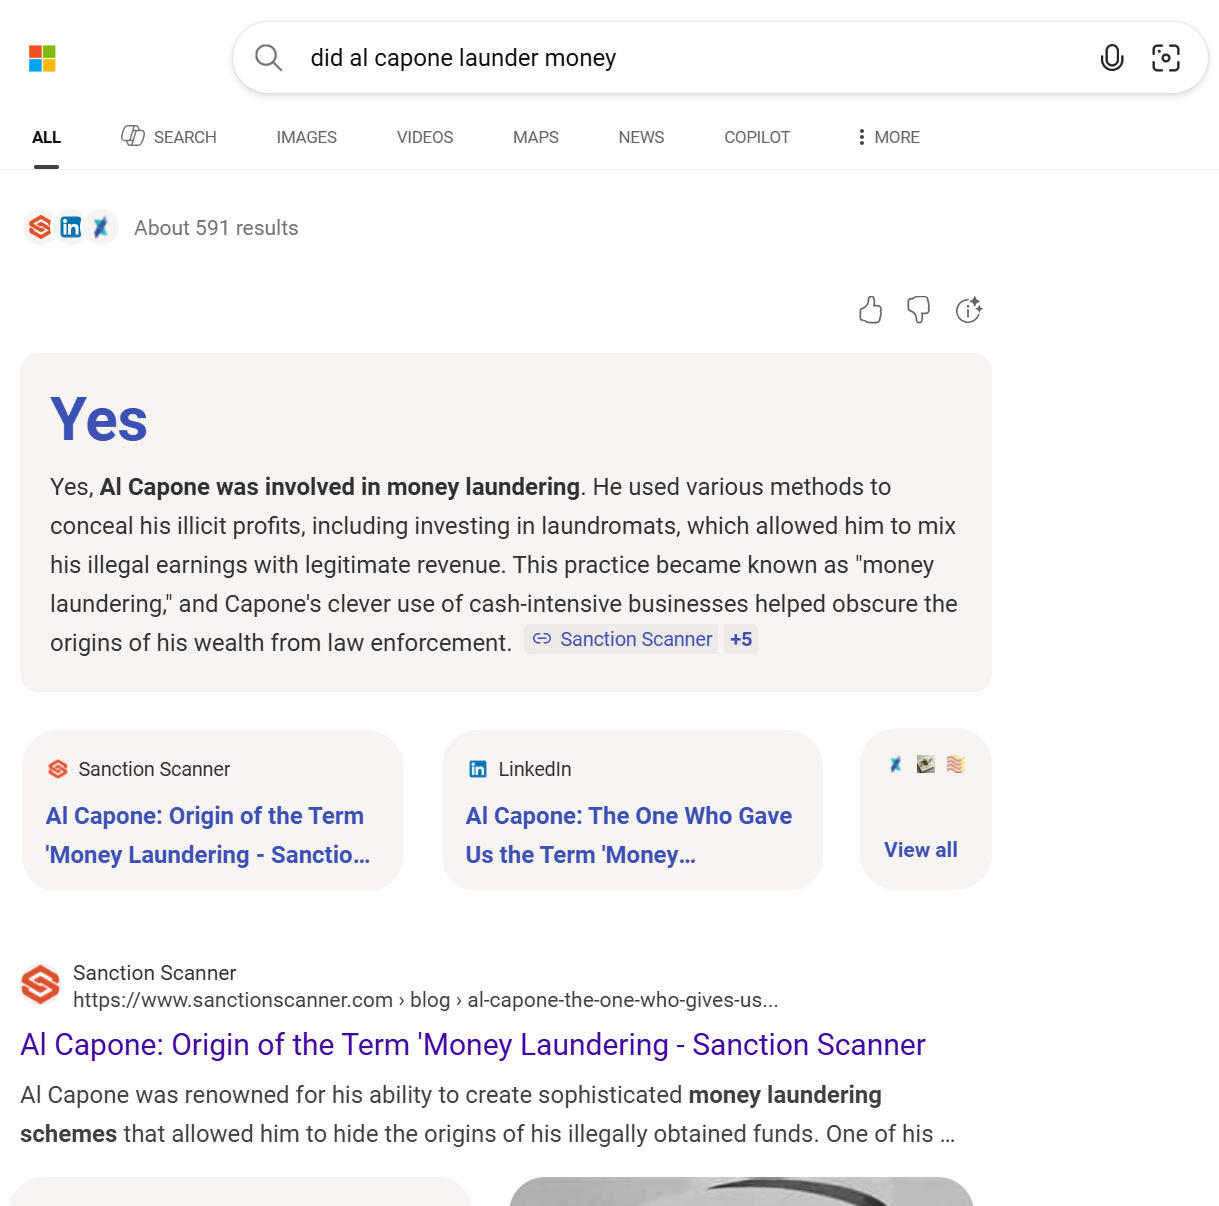Open the VIDEOS tab

coord(425,137)
